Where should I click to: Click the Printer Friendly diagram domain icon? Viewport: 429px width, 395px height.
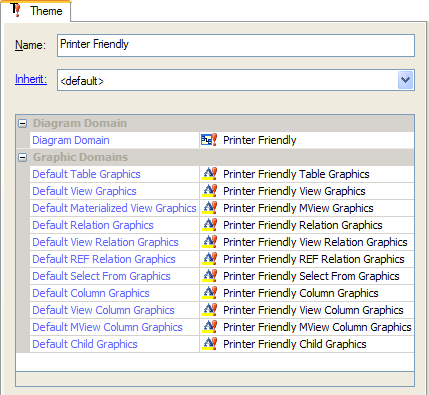tap(209, 140)
